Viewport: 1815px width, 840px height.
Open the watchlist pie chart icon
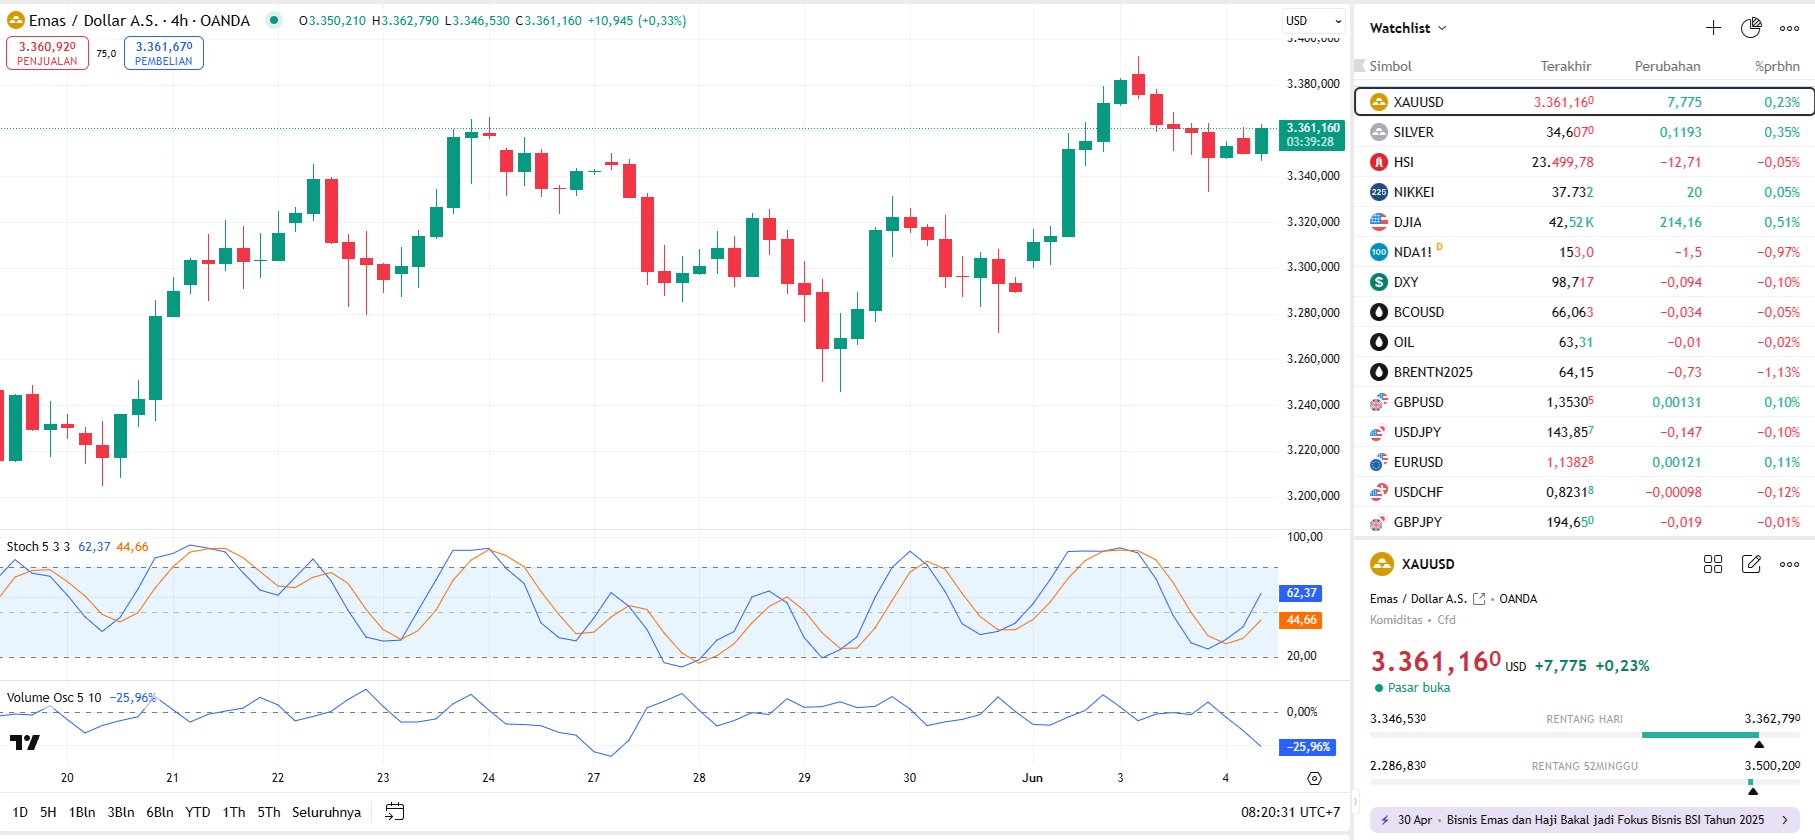tap(1751, 28)
